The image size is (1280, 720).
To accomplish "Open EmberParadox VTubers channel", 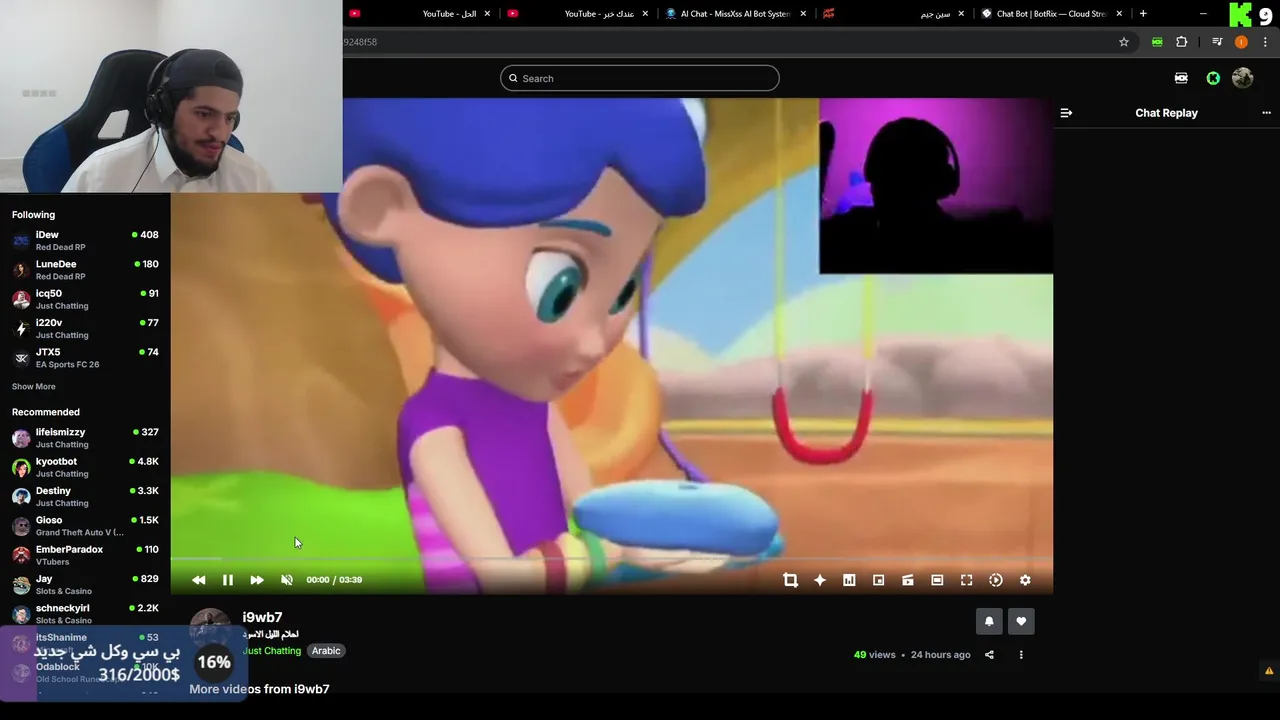I will [x=85, y=555].
